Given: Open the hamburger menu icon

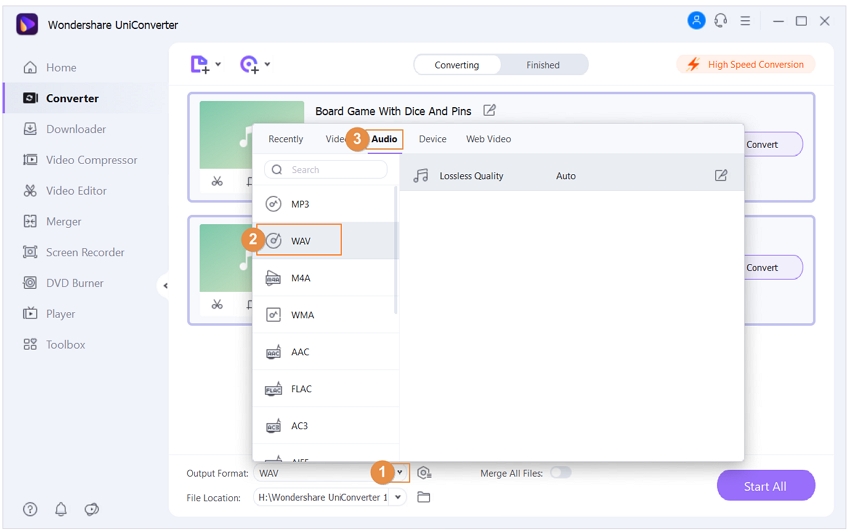Looking at the screenshot, I should coord(745,21).
